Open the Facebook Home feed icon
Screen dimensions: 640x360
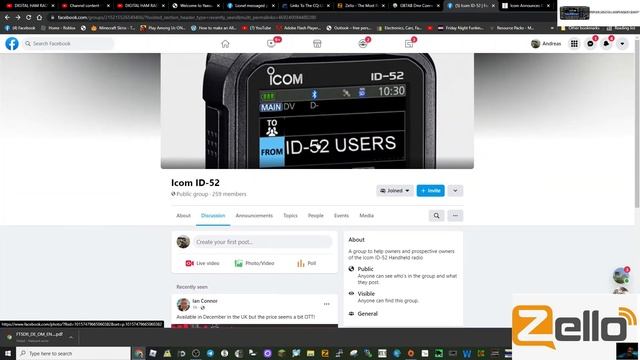[x=225, y=44]
